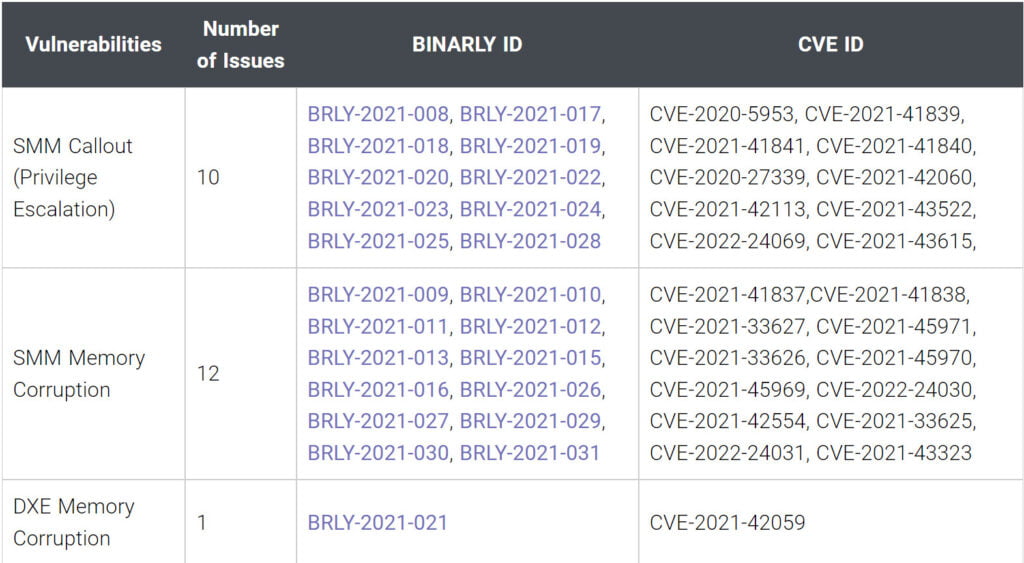1024x563 pixels.
Task: Open the BRLY-2021-008 advisory link
Action: pyautogui.click(x=378, y=114)
